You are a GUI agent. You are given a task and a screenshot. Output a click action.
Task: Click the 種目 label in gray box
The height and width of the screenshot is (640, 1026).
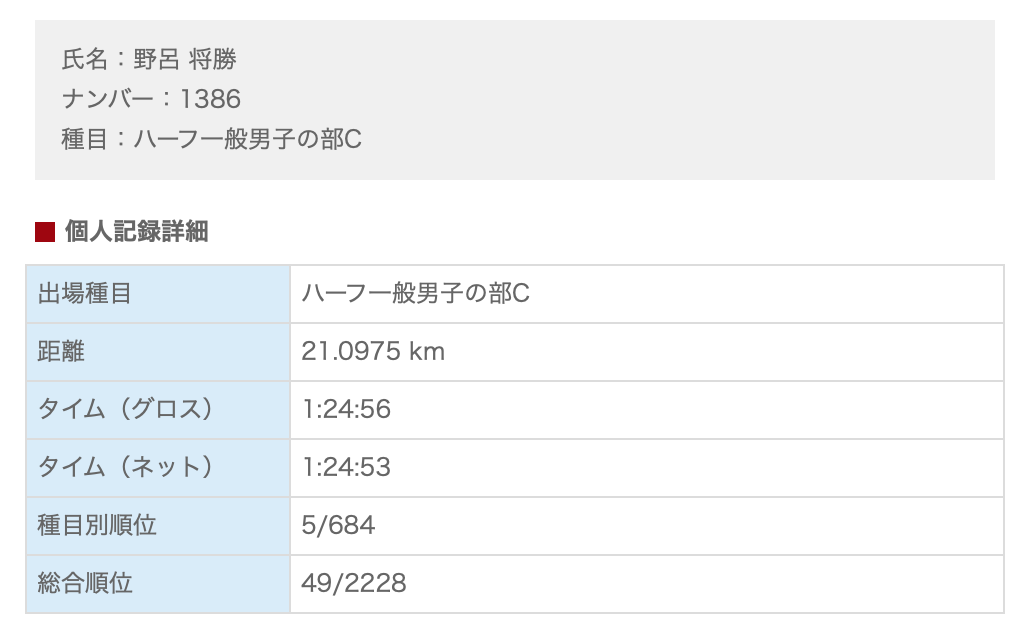84,139
